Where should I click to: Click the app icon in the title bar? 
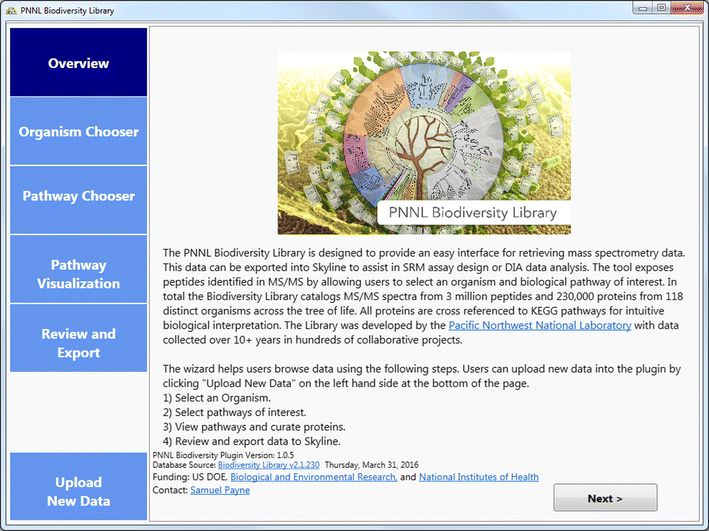[x=11, y=10]
